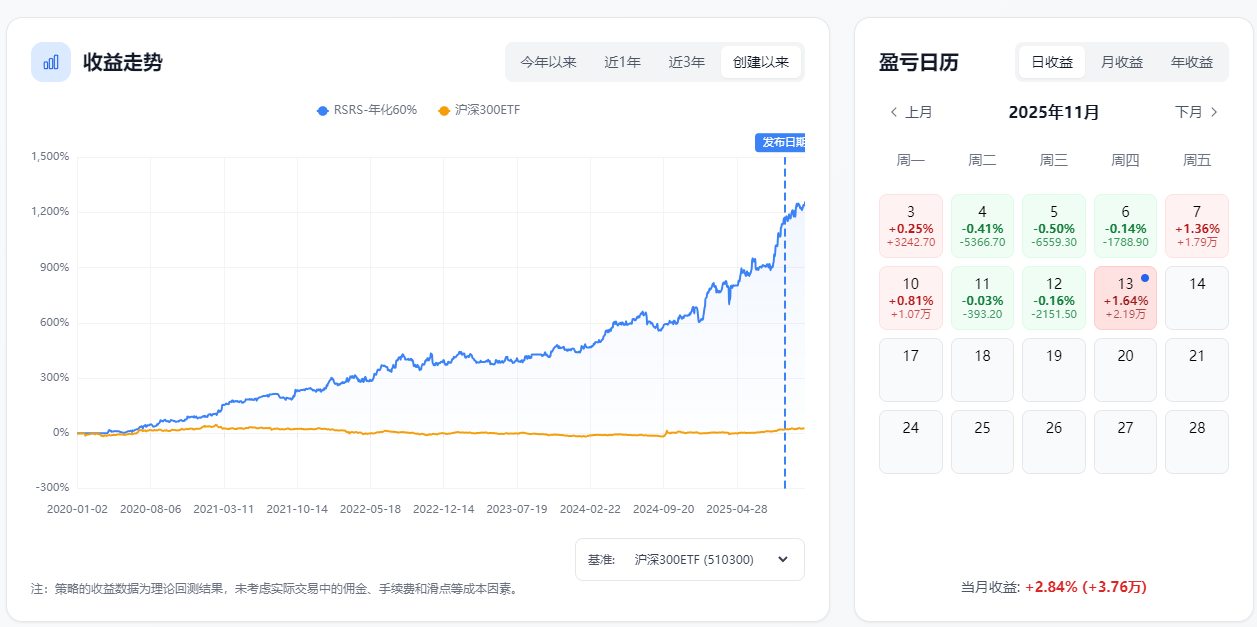This screenshot has height=627, width=1257.
Task: Click the blue dot on day 13
Action: point(1145,278)
